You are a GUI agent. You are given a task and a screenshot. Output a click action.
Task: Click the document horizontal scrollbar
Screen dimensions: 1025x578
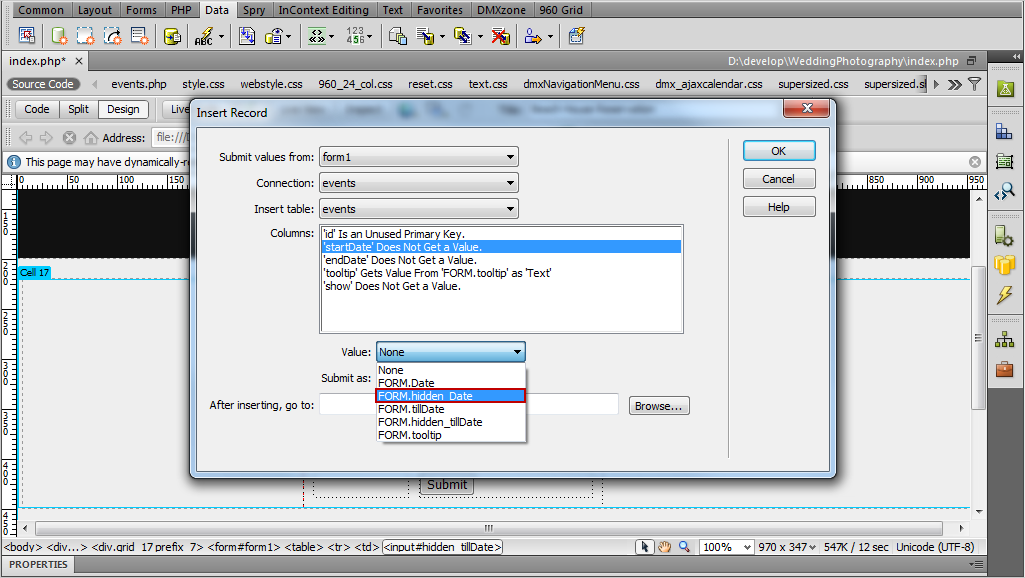coord(488,528)
